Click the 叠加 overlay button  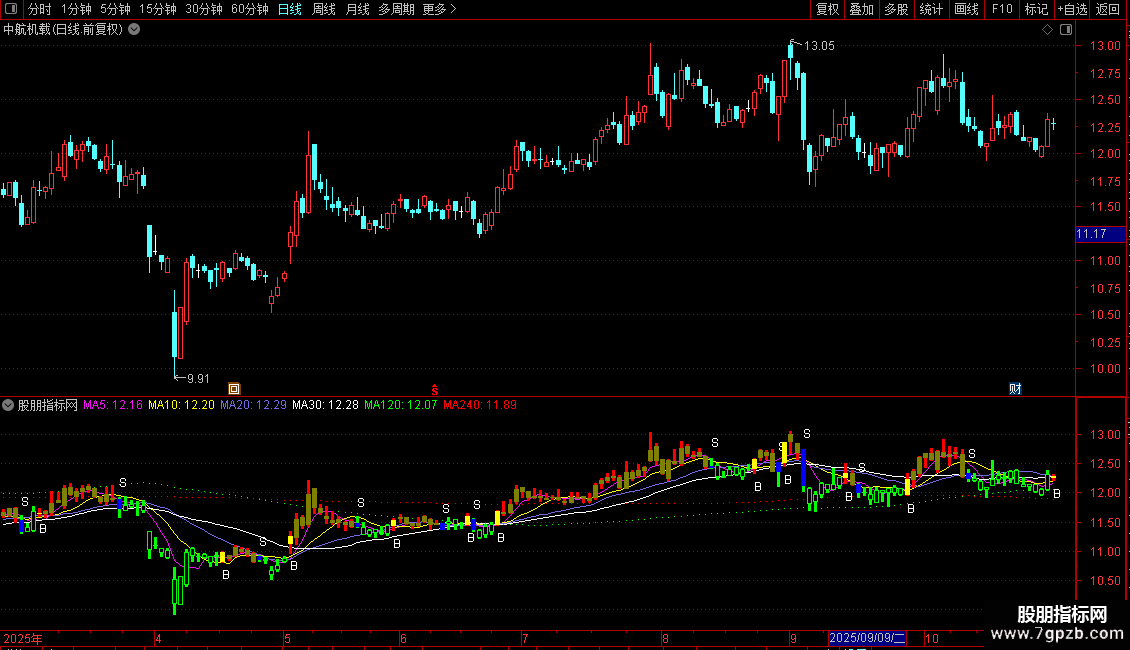861,9
